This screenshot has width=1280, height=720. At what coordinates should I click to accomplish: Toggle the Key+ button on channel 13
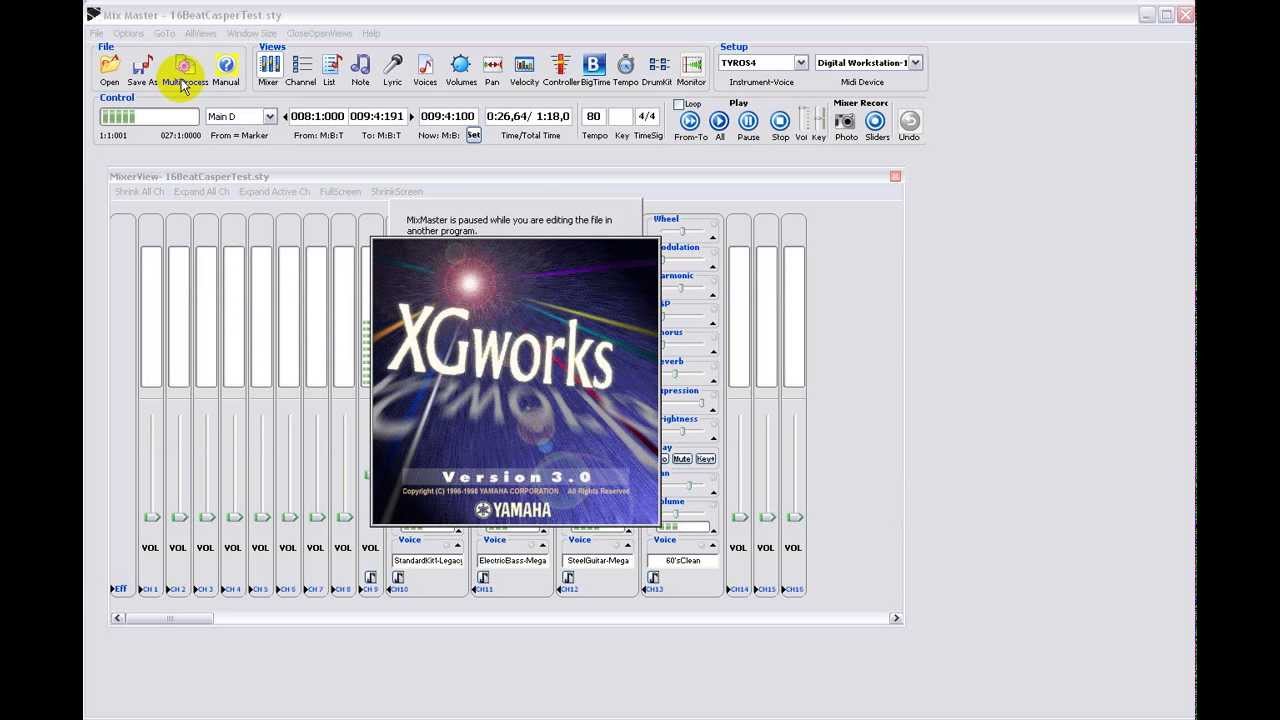coord(705,459)
